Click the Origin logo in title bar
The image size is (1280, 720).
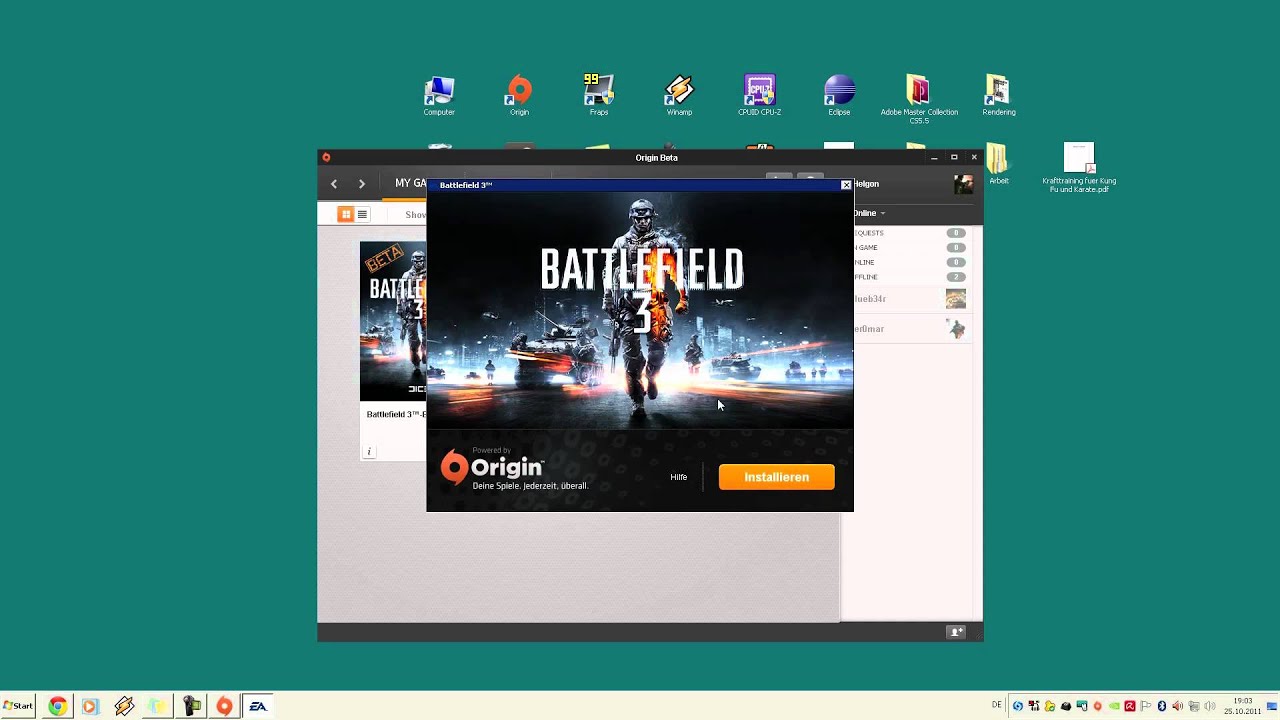(326, 157)
